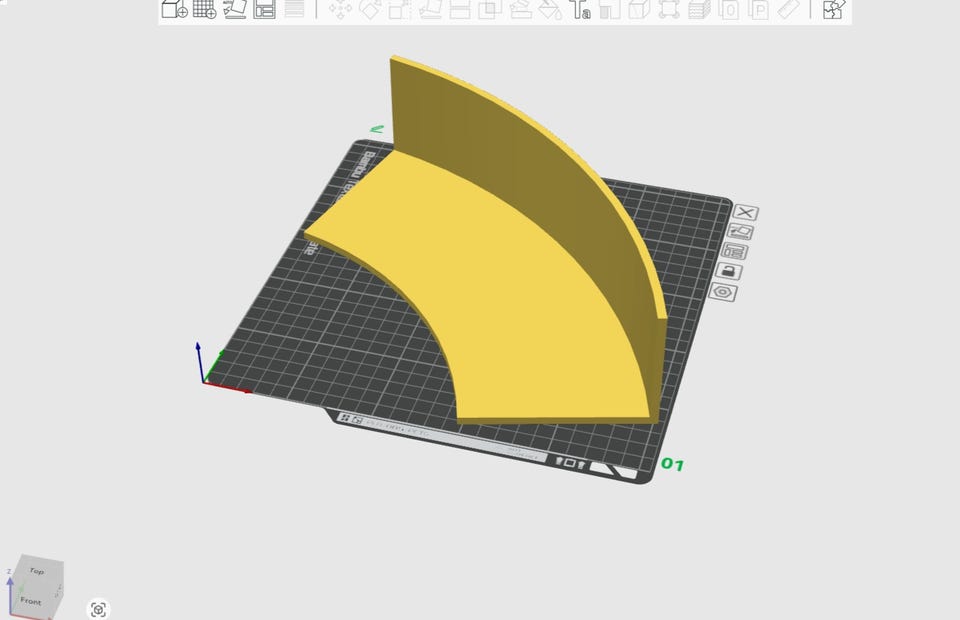This screenshot has width=960, height=620.
Task: Click the toolbar icon showing digit 0
Action: (729, 10)
